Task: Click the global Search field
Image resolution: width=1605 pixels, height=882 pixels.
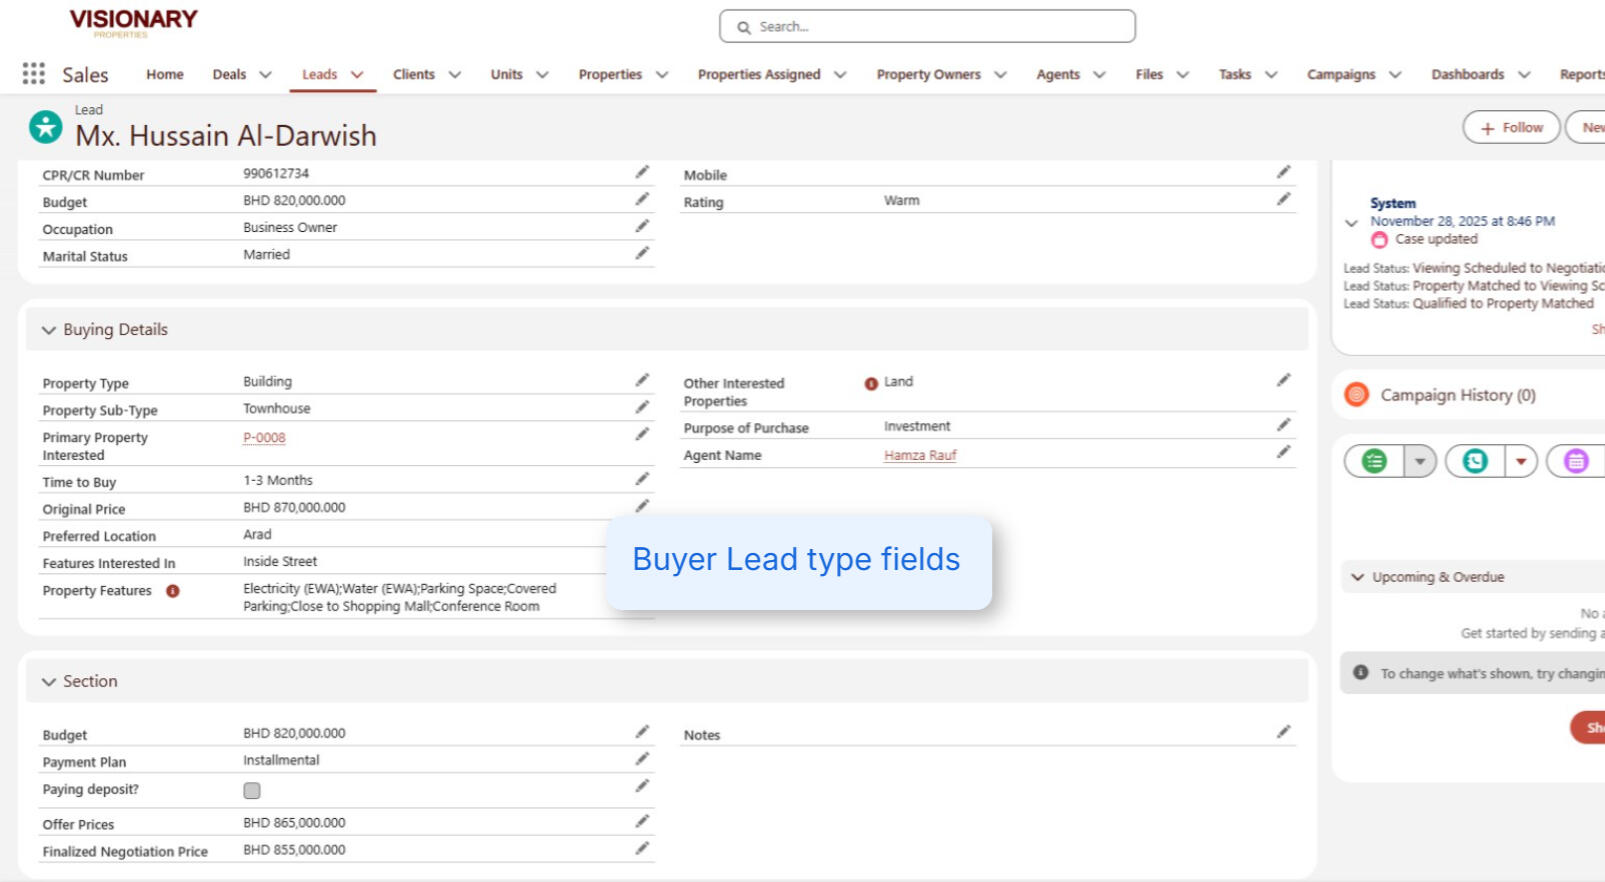Action: pos(927,27)
